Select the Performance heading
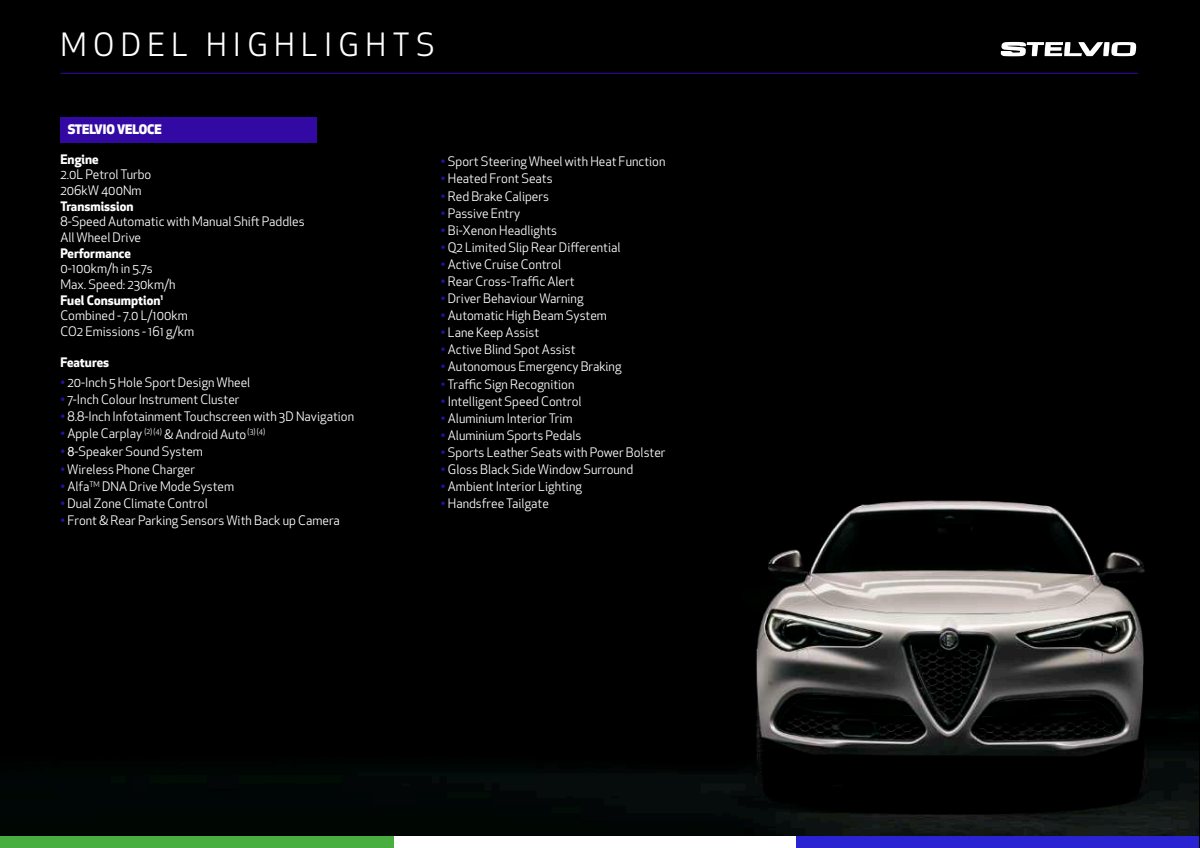This screenshot has height=848, width=1200. [95, 254]
